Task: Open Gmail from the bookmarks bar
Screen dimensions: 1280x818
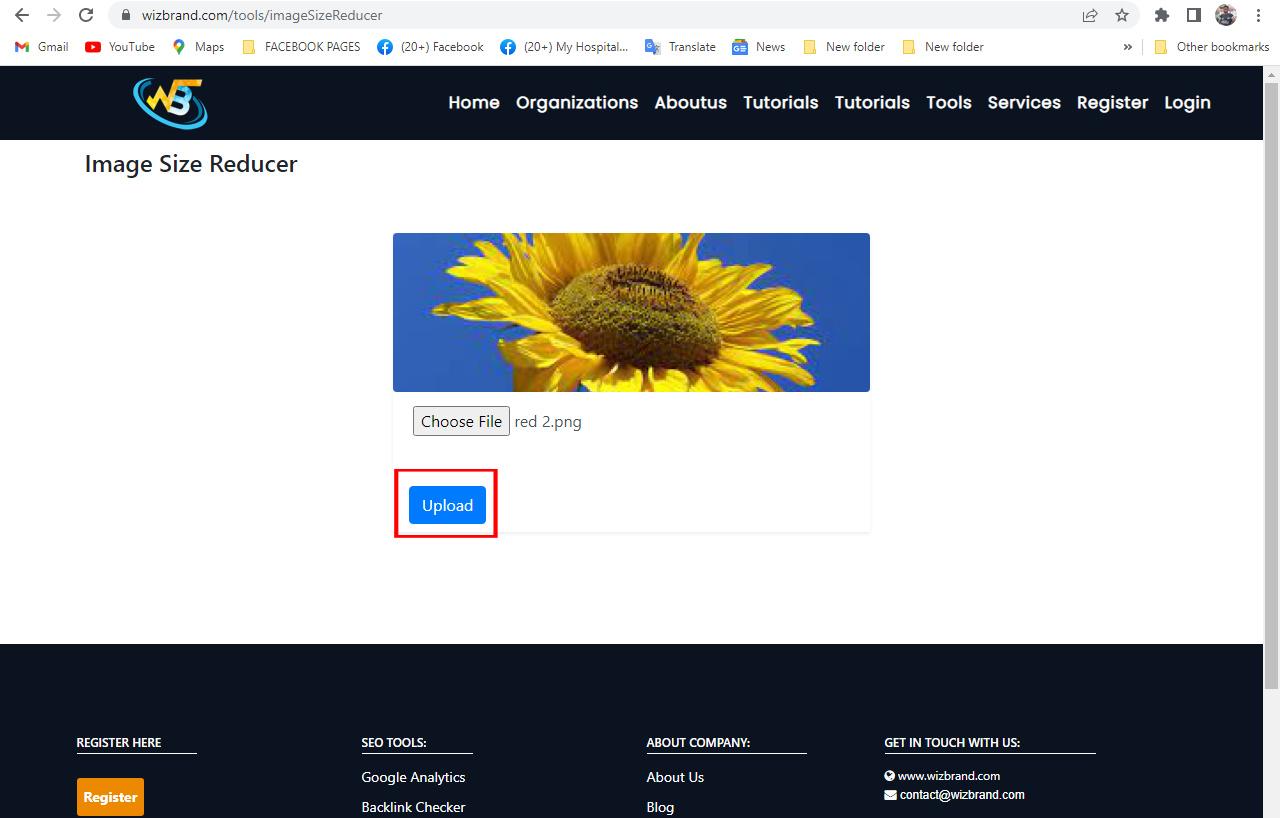Action: coord(40,46)
